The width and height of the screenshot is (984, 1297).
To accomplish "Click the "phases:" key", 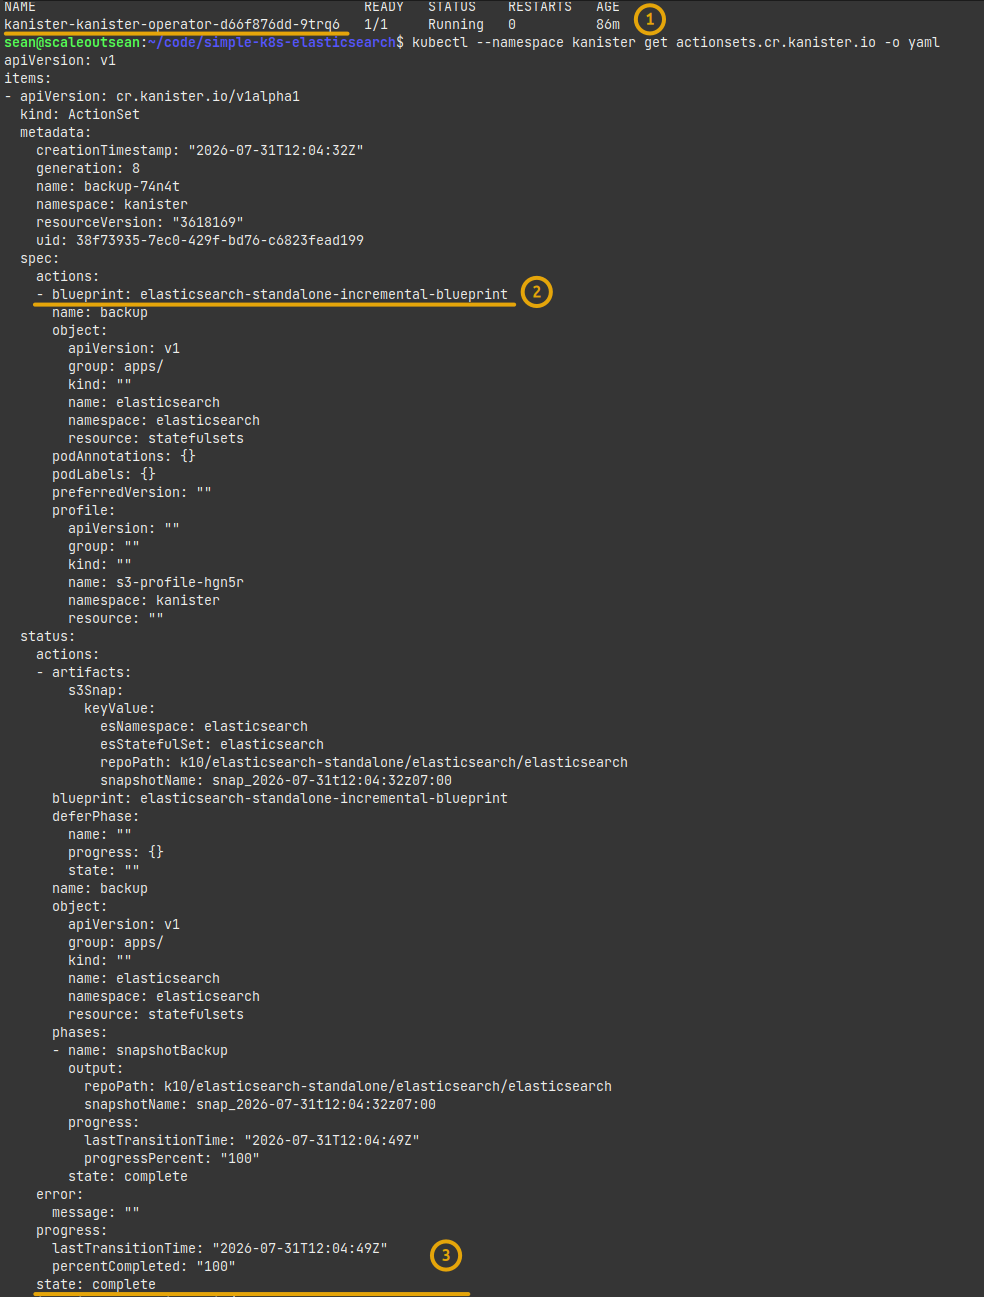I will pyautogui.click(x=80, y=1032).
